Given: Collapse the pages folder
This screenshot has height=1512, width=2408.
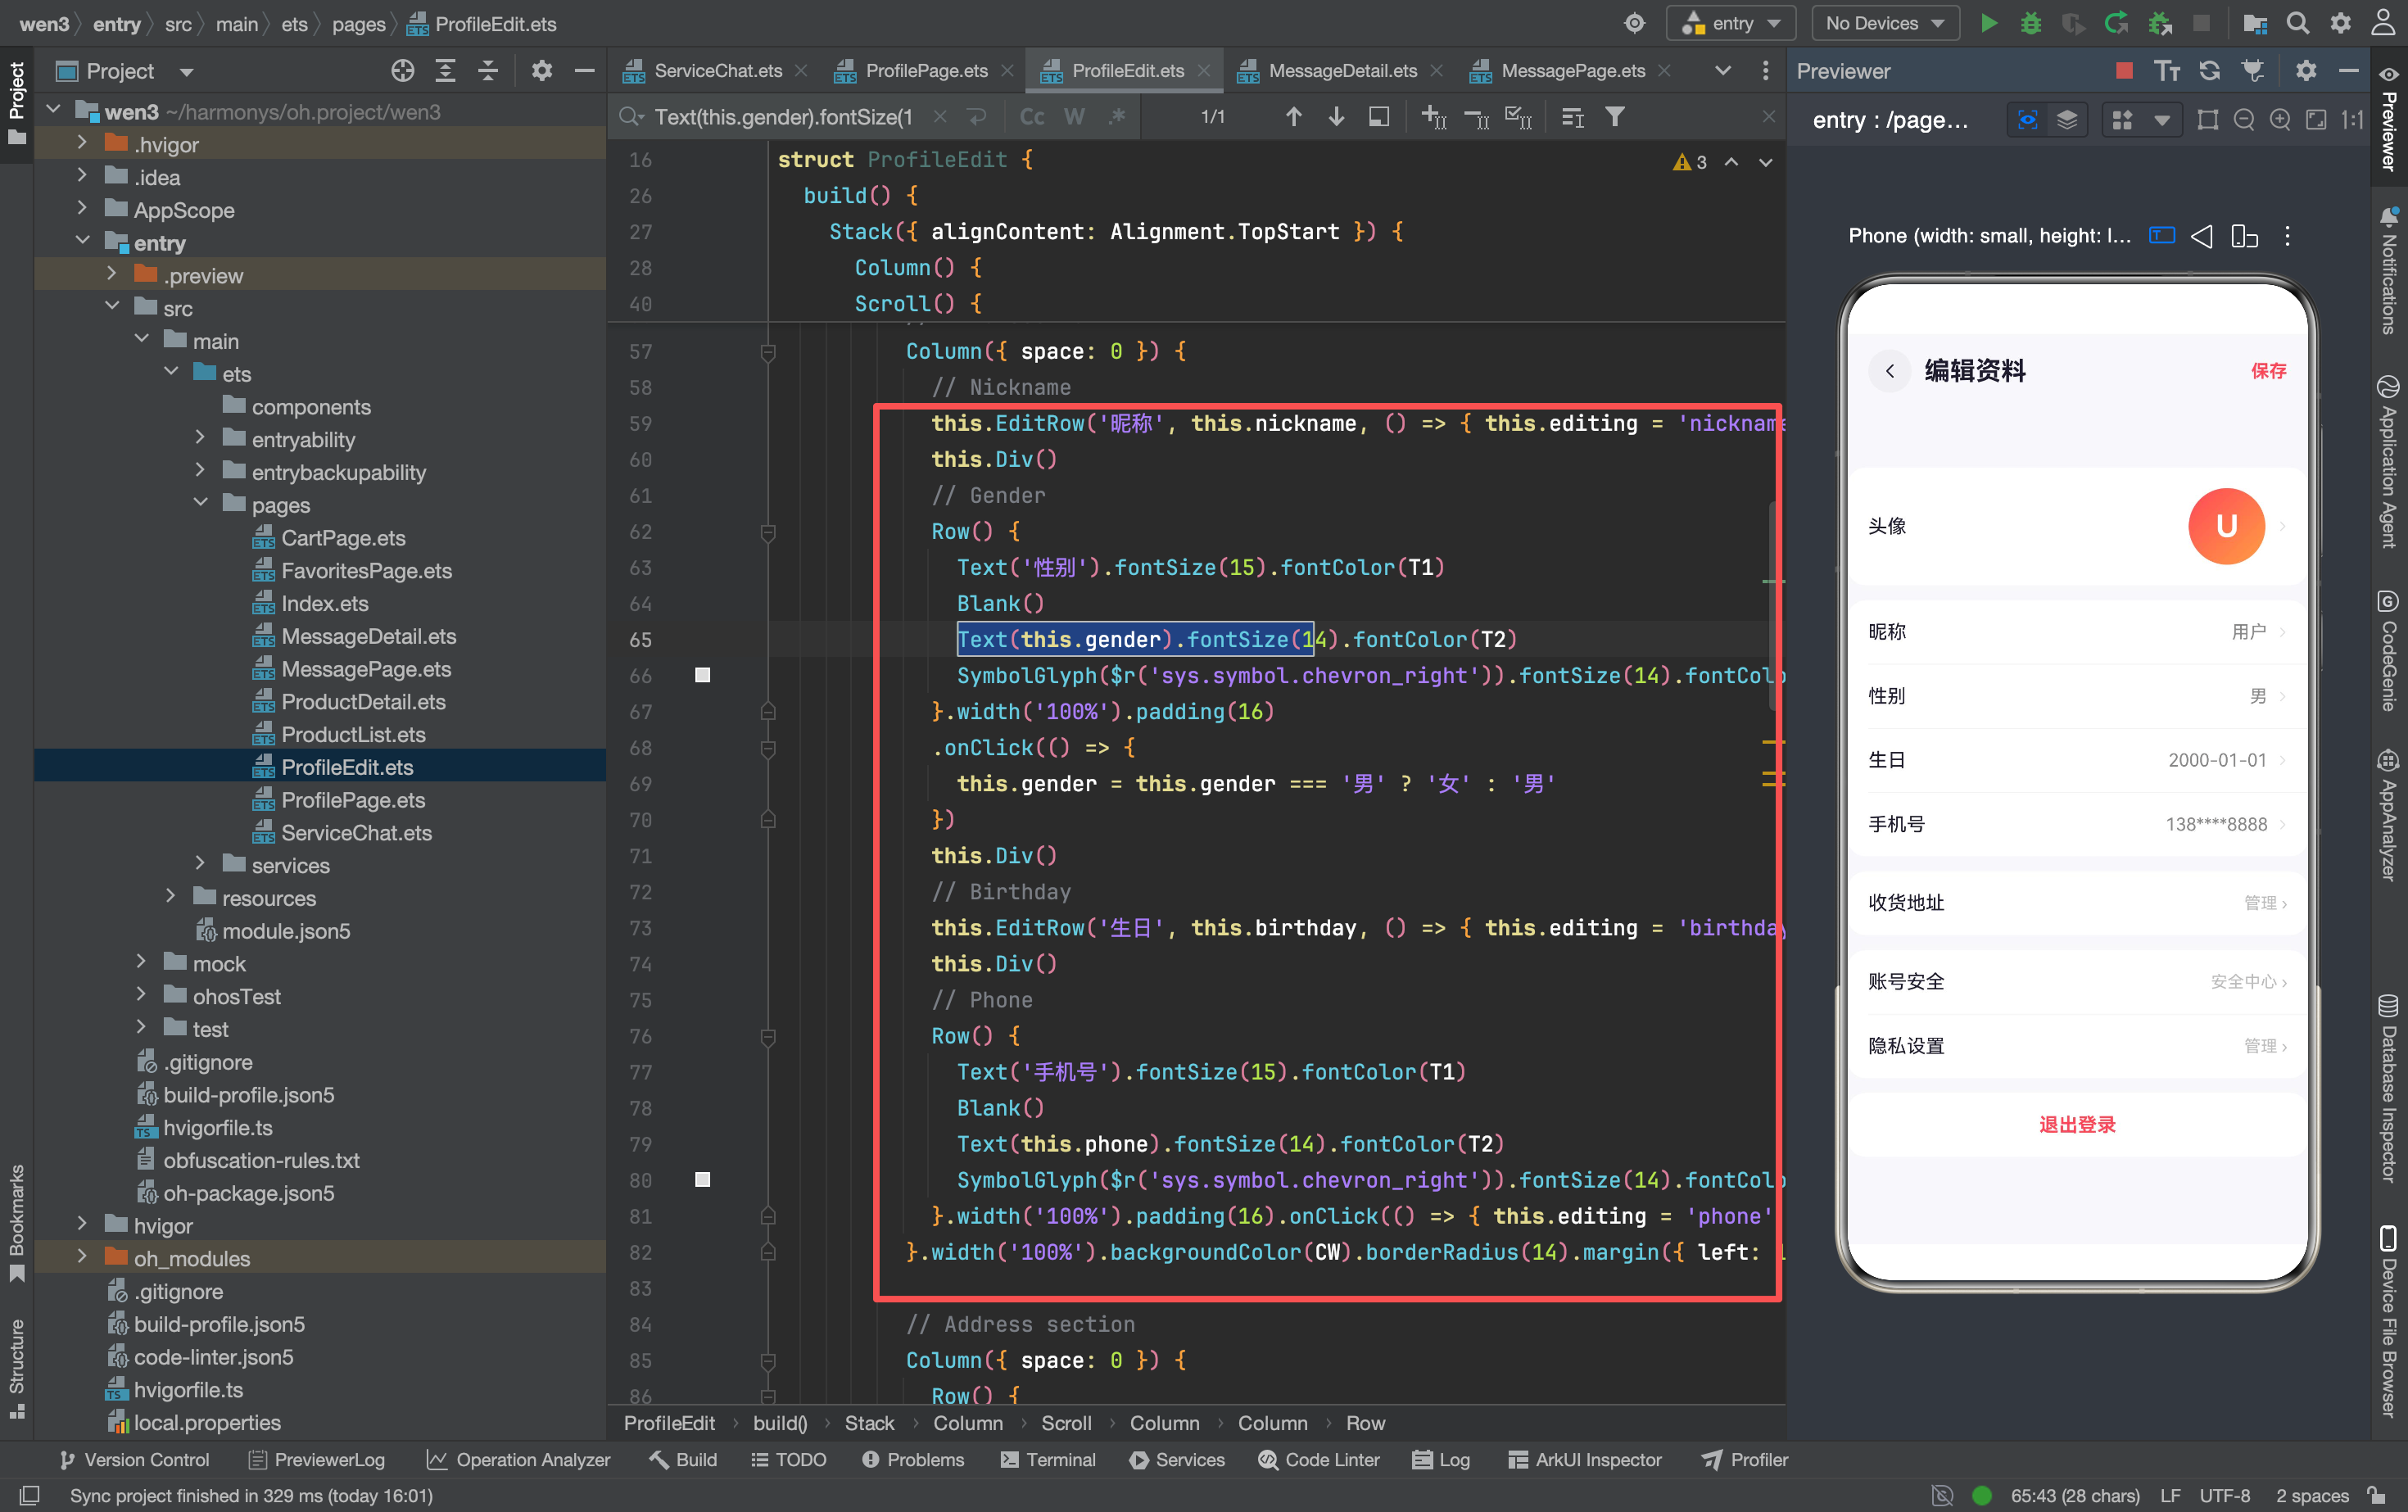Looking at the screenshot, I should pyautogui.click(x=200, y=504).
